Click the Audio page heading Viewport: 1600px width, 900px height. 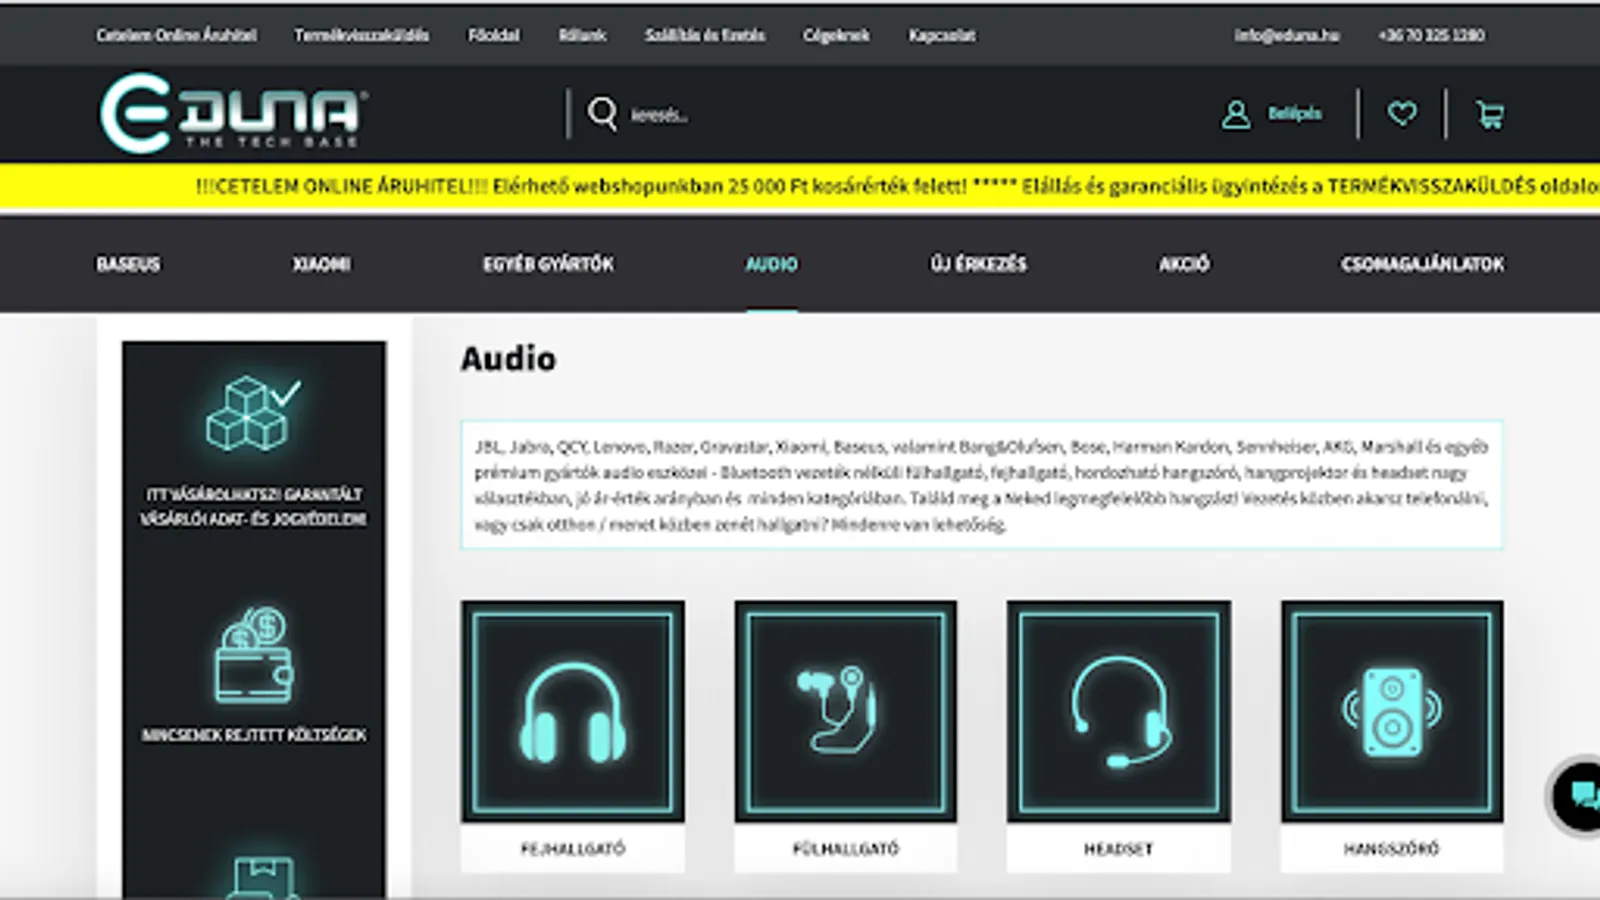[x=508, y=358]
